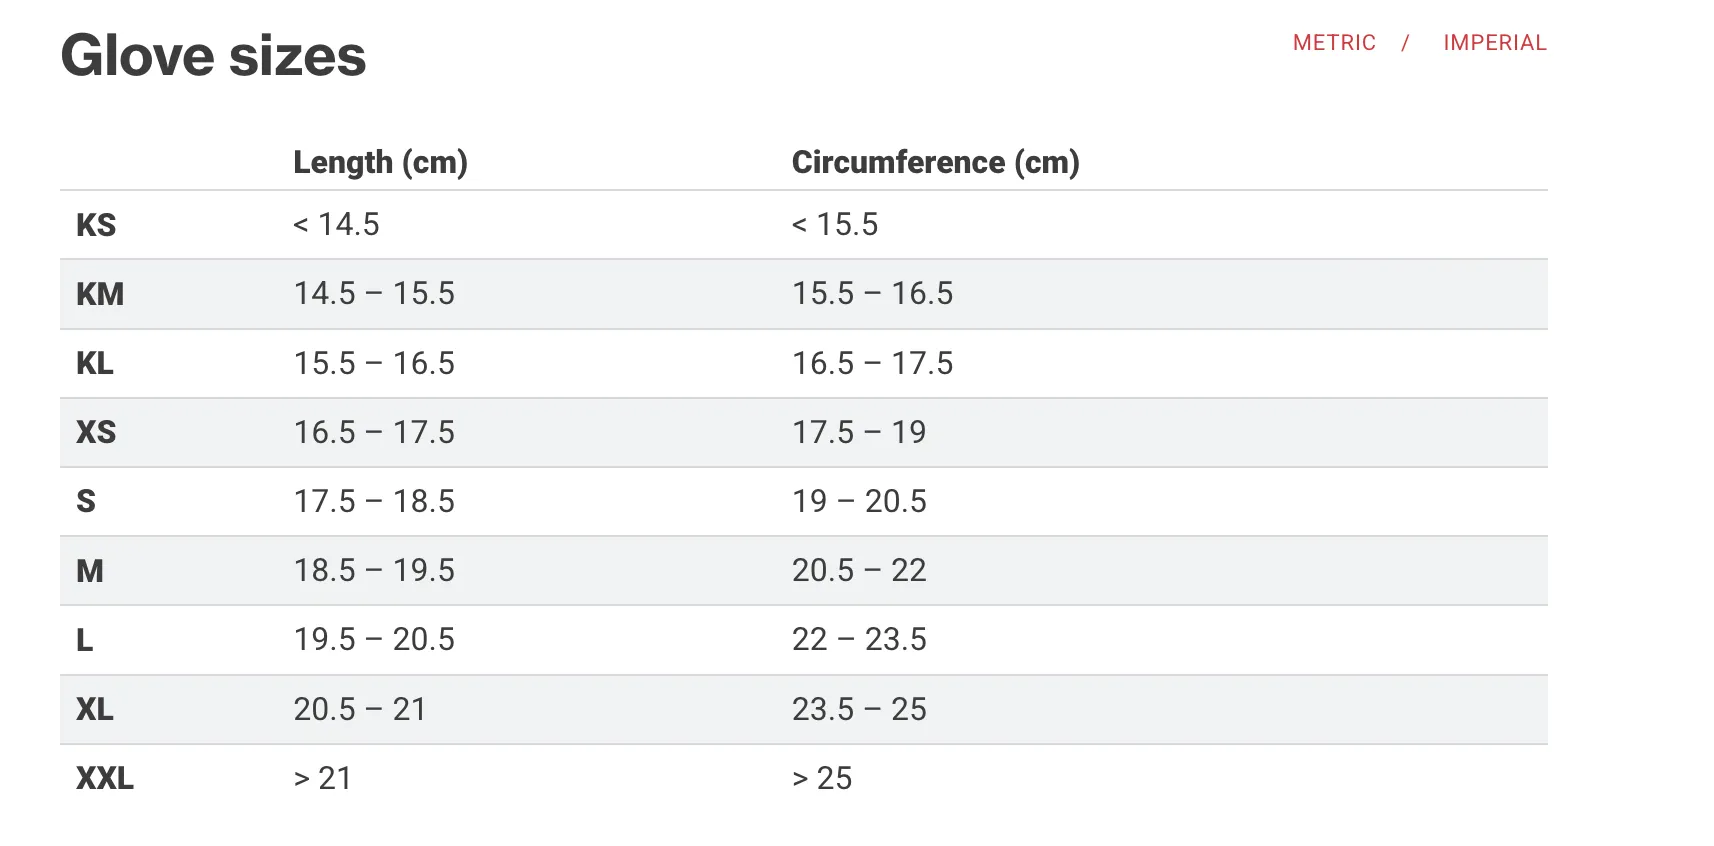Select the 20.5 – 21 length cell
Image resolution: width=1714 pixels, height=846 pixels.
[x=360, y=709]
